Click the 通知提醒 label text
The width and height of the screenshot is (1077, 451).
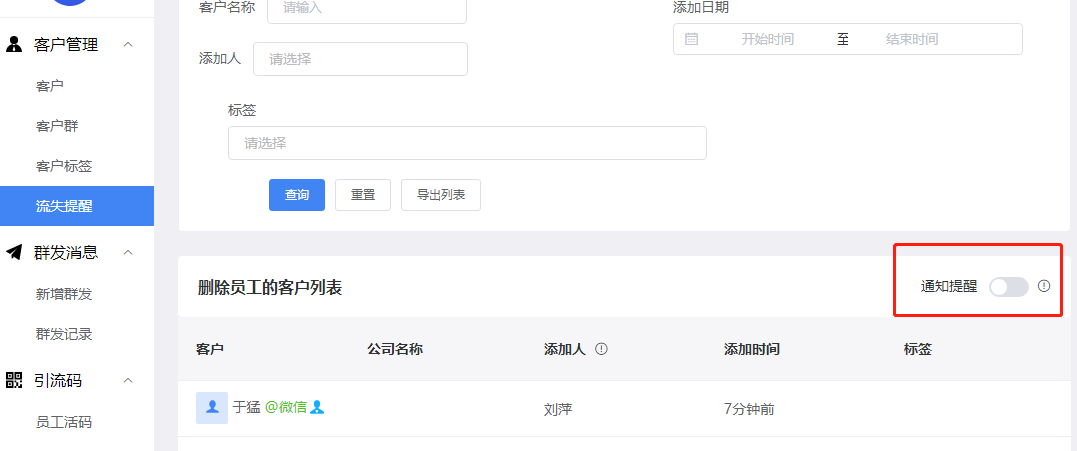[949, 287]
